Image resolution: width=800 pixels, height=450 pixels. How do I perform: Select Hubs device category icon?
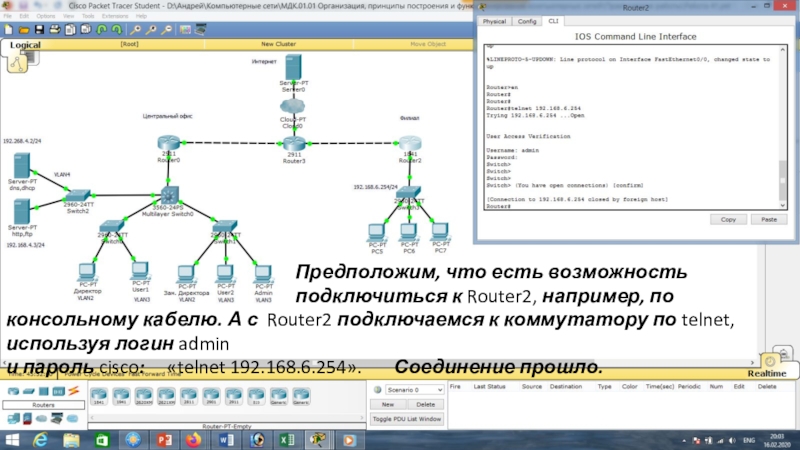pyautogui.click(x=43, y=391)
